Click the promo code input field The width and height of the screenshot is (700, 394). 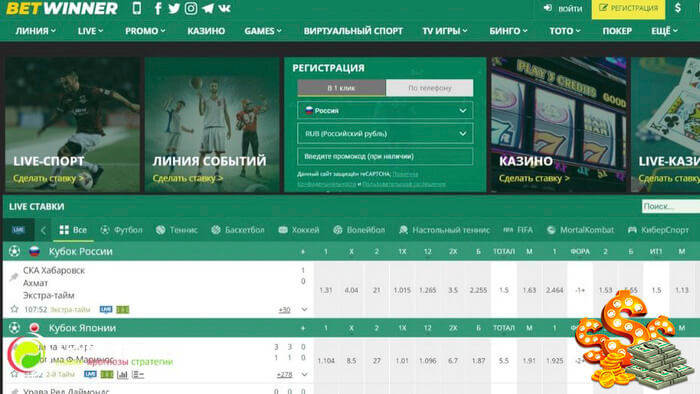385,156
